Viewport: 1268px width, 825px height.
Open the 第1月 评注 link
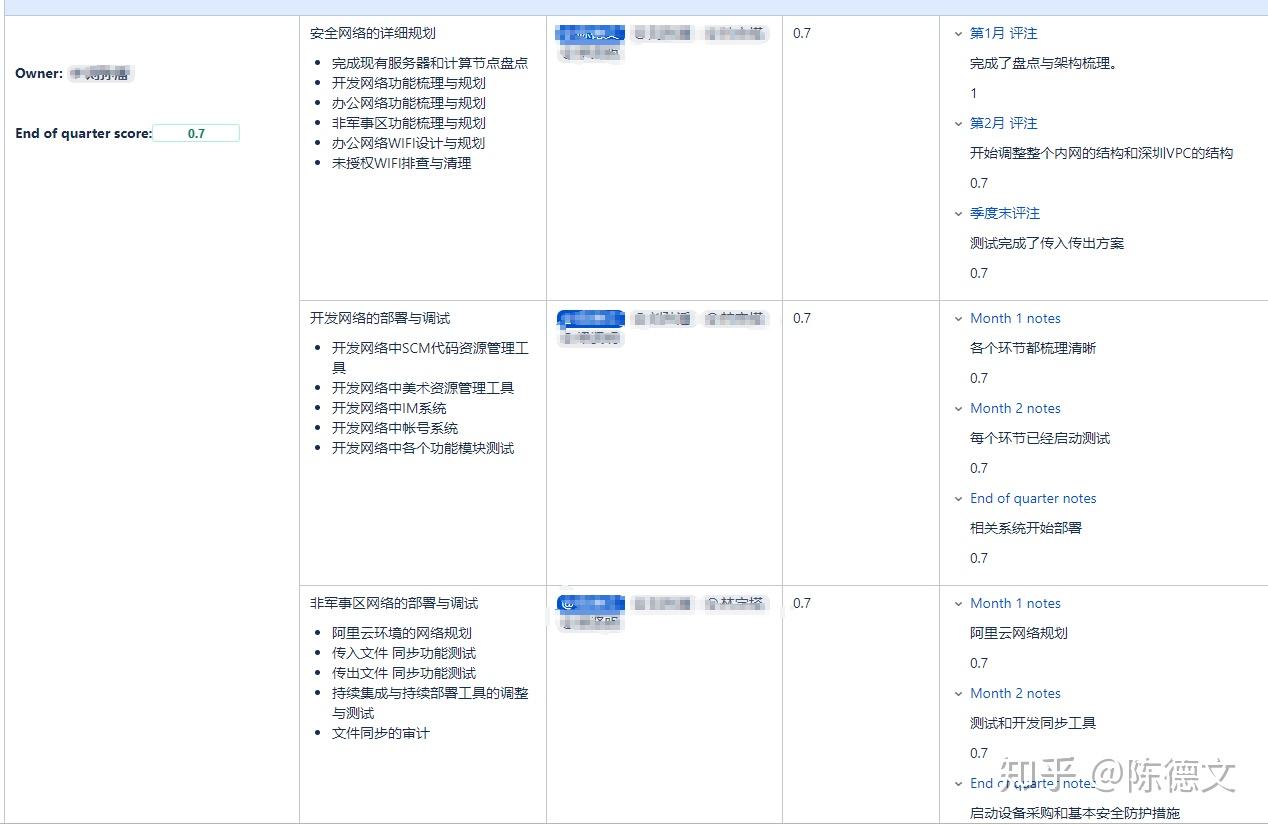(x=1002, y=33)
